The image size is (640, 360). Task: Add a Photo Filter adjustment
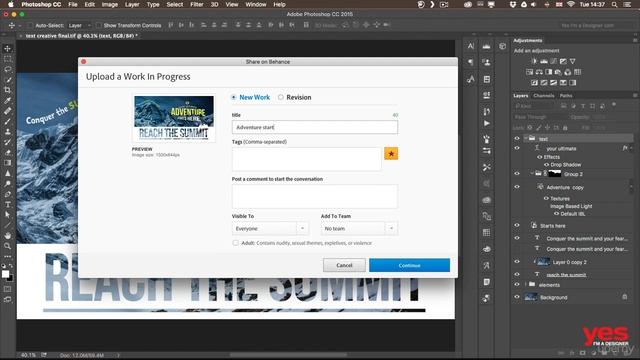click(x=558, y=72)
